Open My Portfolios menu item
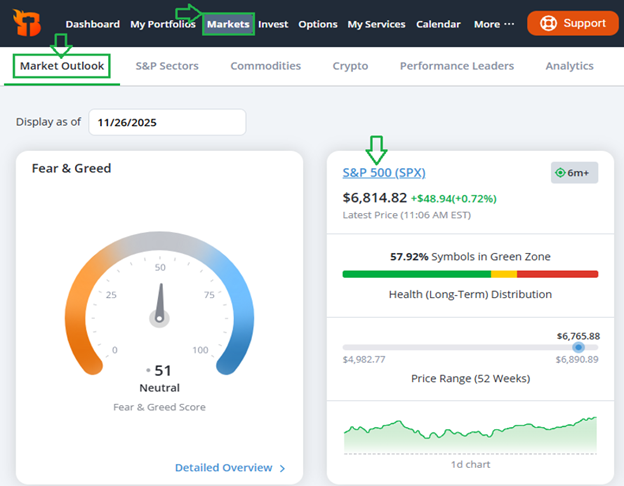 click(x=163, y=24)
